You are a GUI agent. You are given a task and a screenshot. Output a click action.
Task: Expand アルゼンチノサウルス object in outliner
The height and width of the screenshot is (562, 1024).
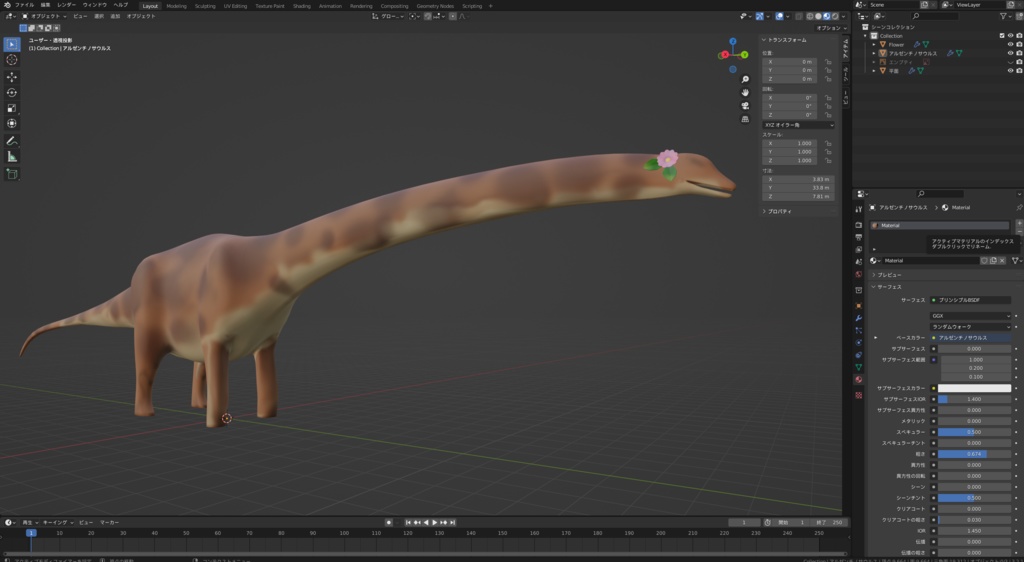(x=874, y=54)
